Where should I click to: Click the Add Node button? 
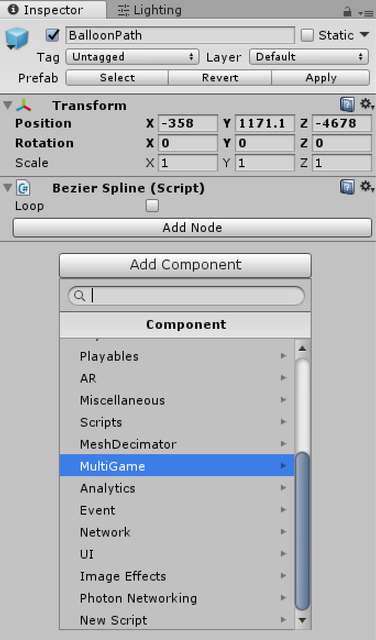192,227
